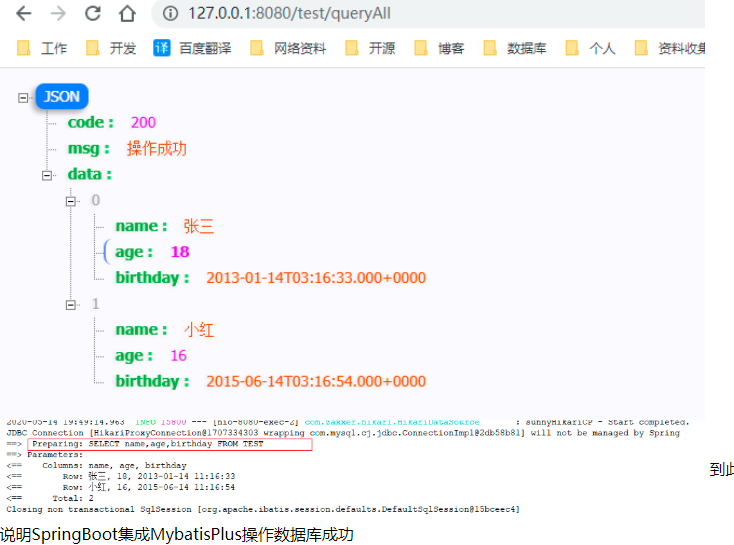The height and width of the screenshot is (545, 734).
Task: Collapse array item 1
Action: [x=71, y=305]
